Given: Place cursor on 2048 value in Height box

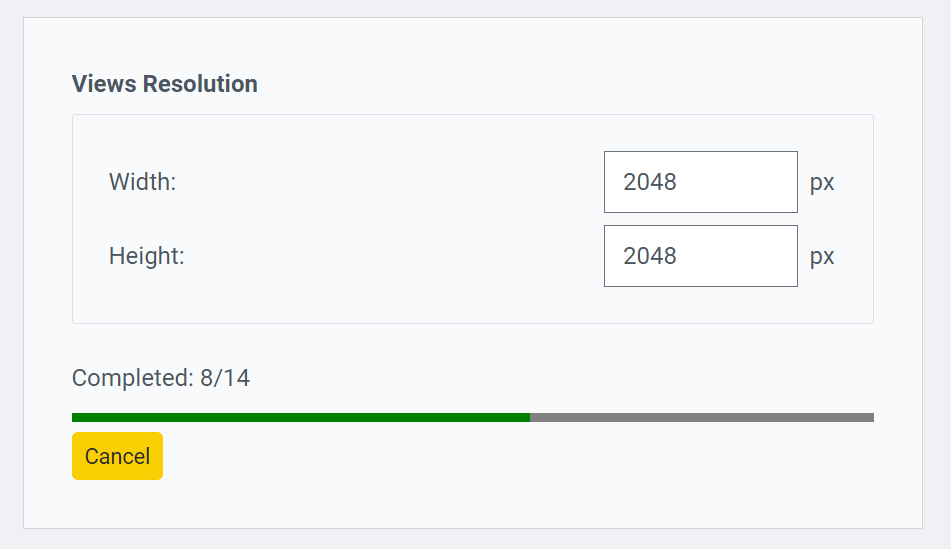Looking at the screenshot, I should click(x=650, y=256).
